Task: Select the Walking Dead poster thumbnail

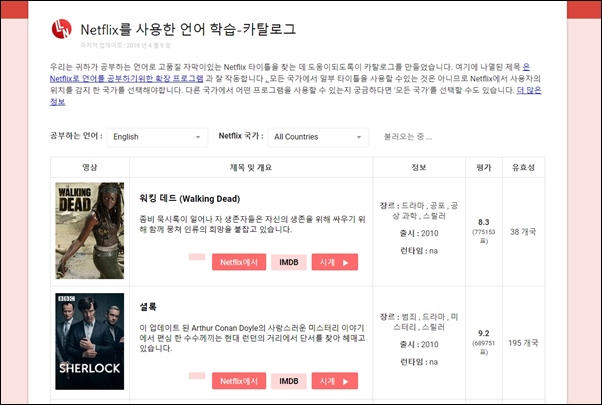Action: pos(90,230)
